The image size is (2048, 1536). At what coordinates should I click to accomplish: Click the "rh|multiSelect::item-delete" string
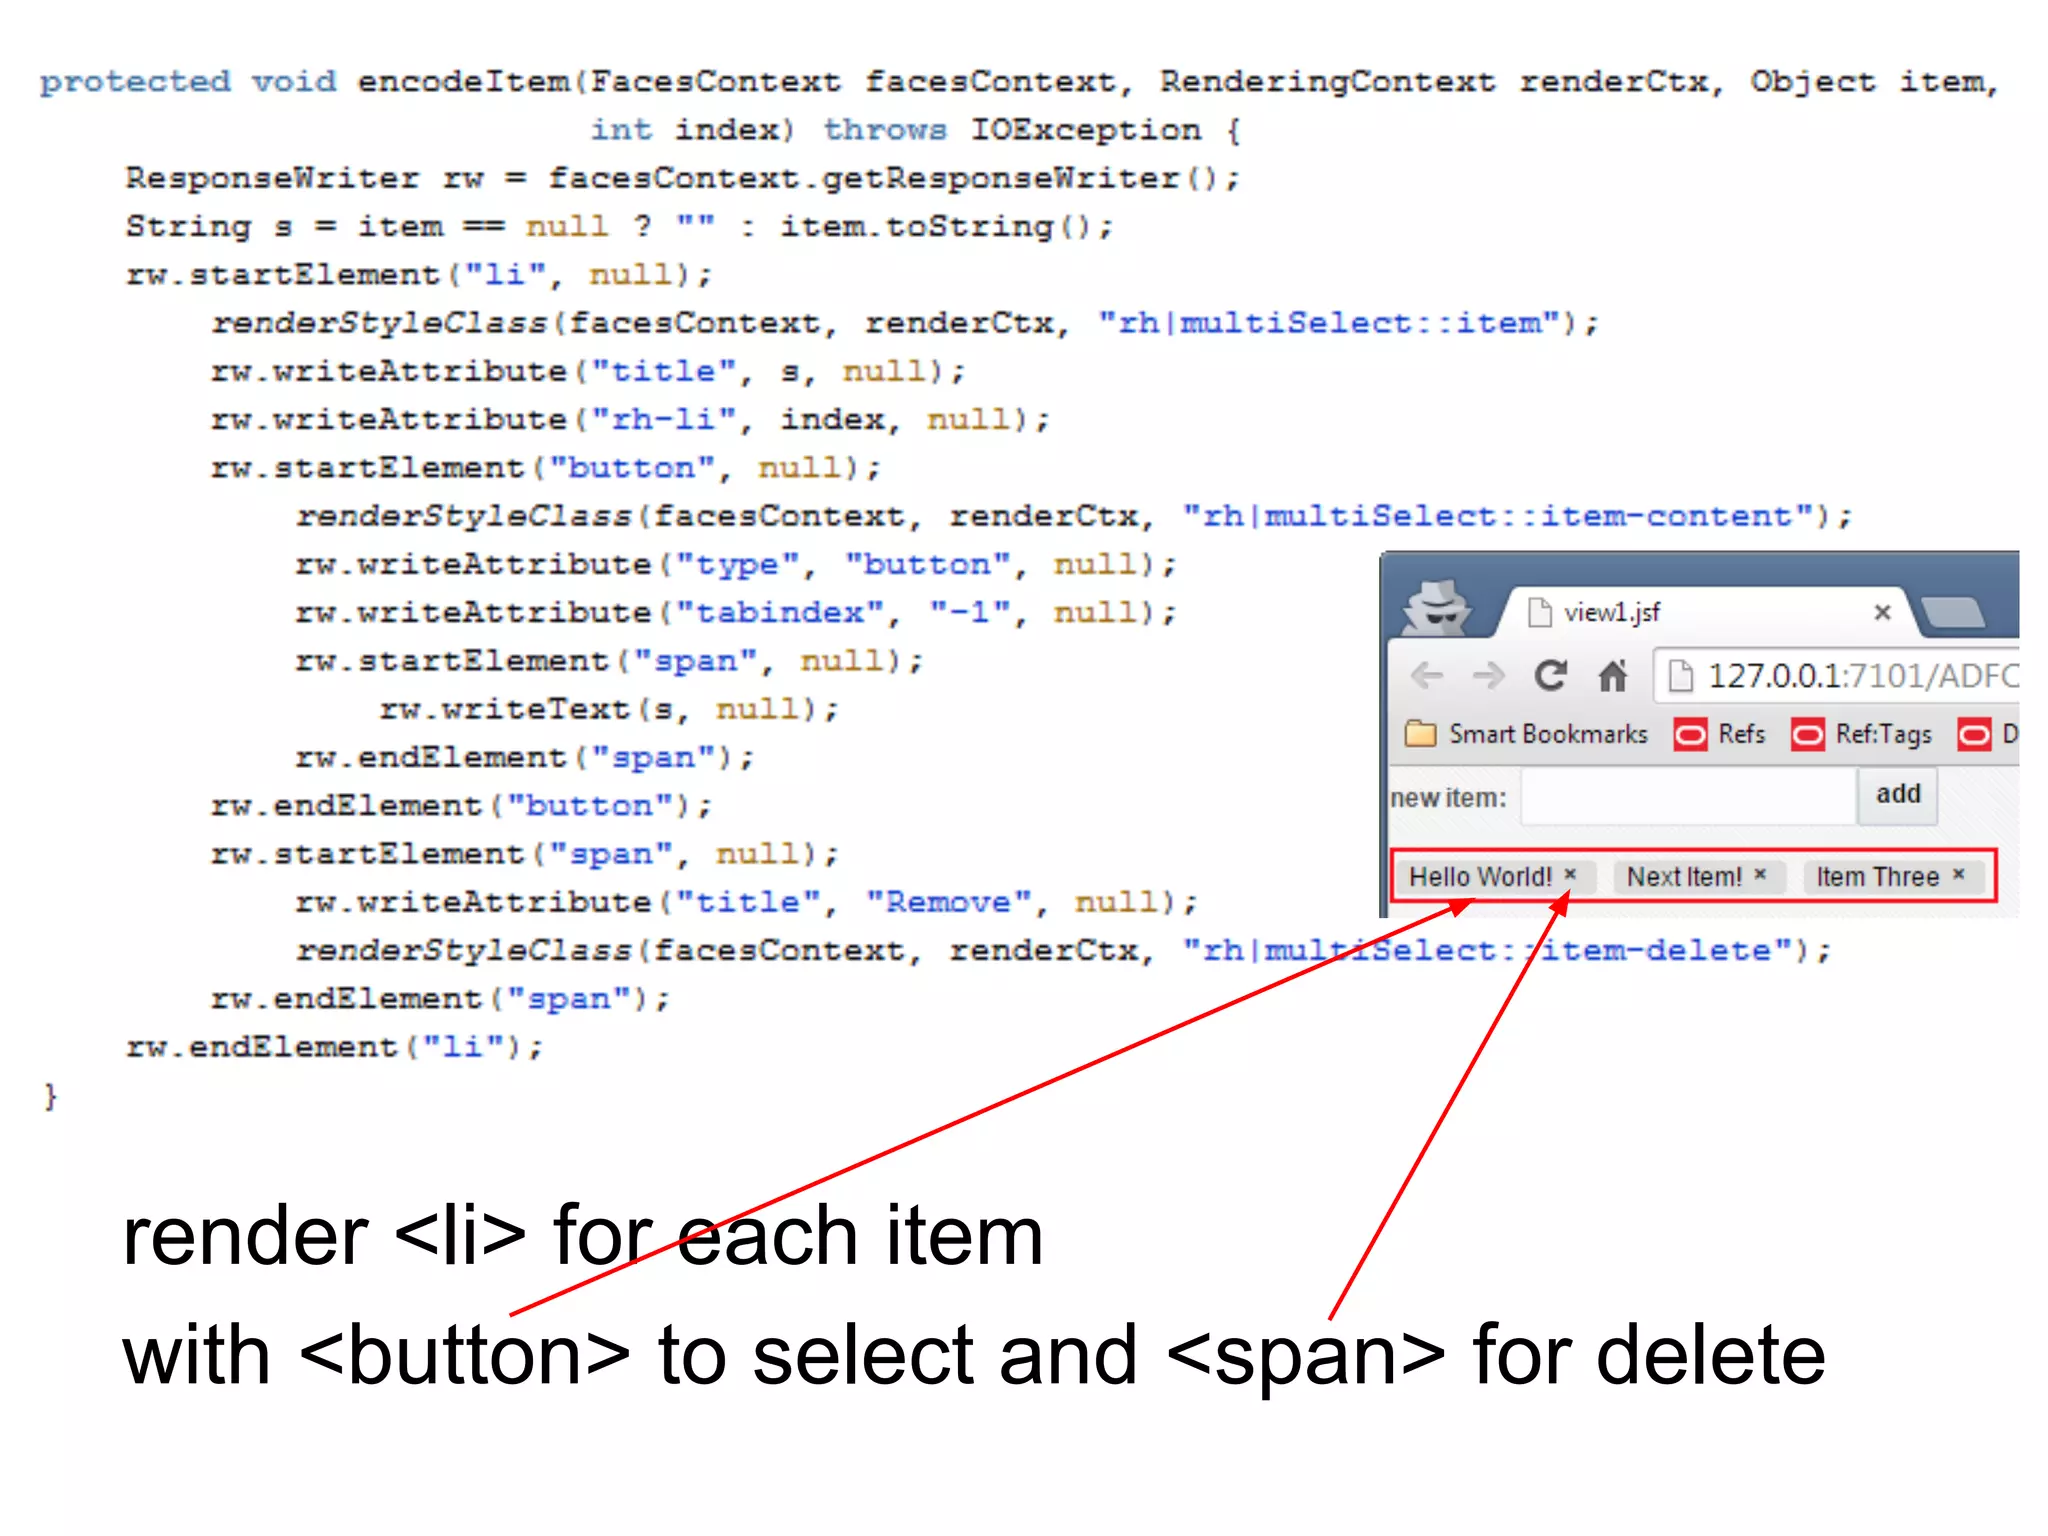[x=1488, y=950]
